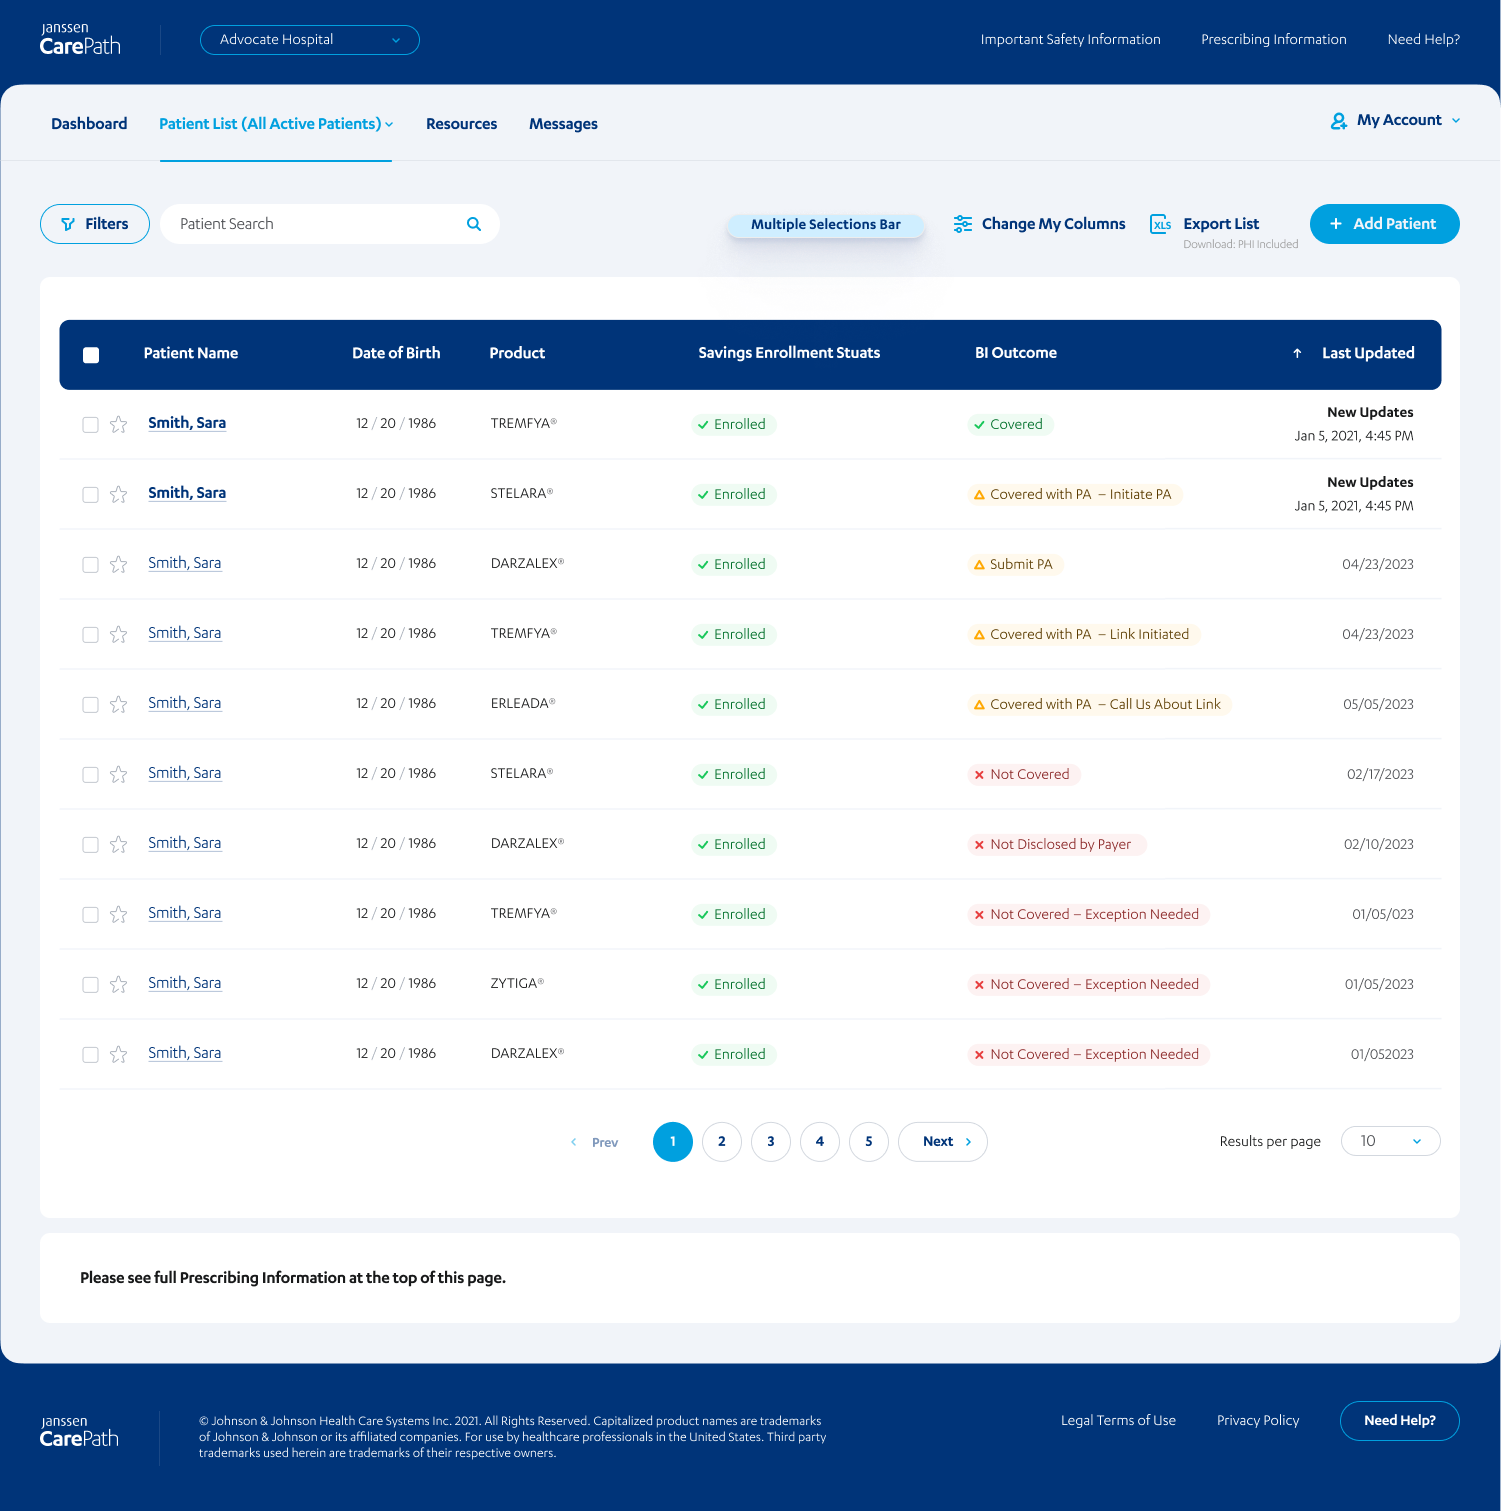
Task: Click Need Help? in the top header
Action: (x=1423, y=40)
